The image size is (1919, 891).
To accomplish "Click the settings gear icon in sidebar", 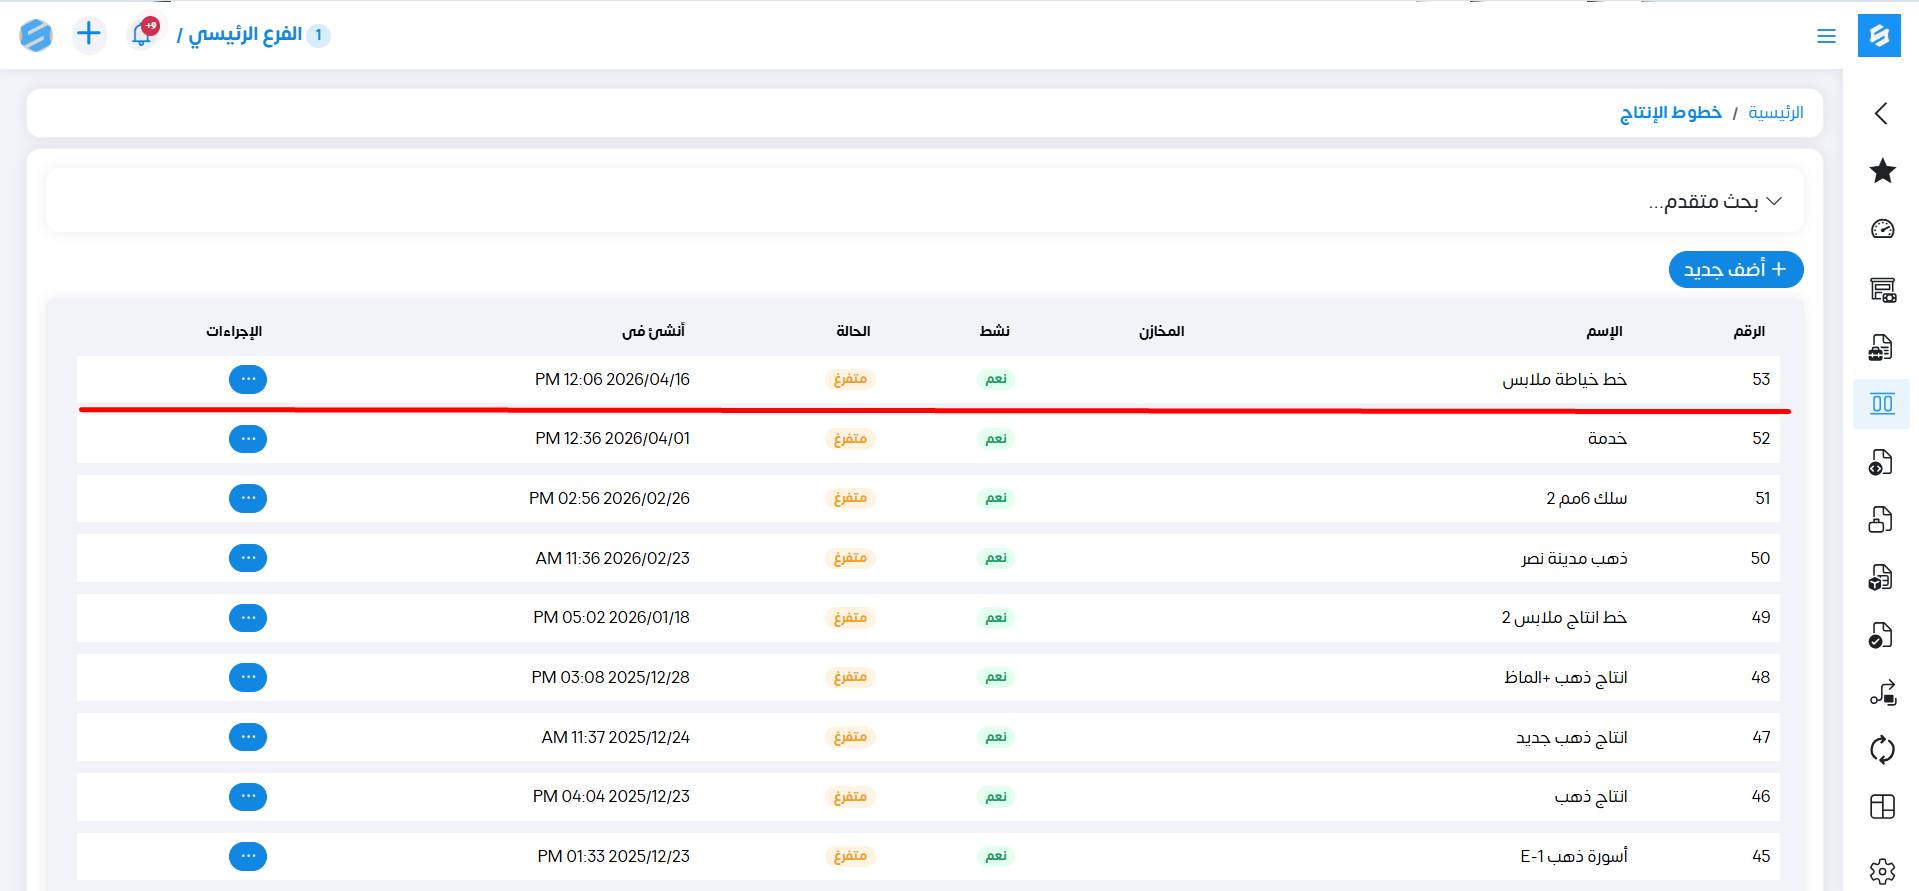I will (x=1882, y=871).
